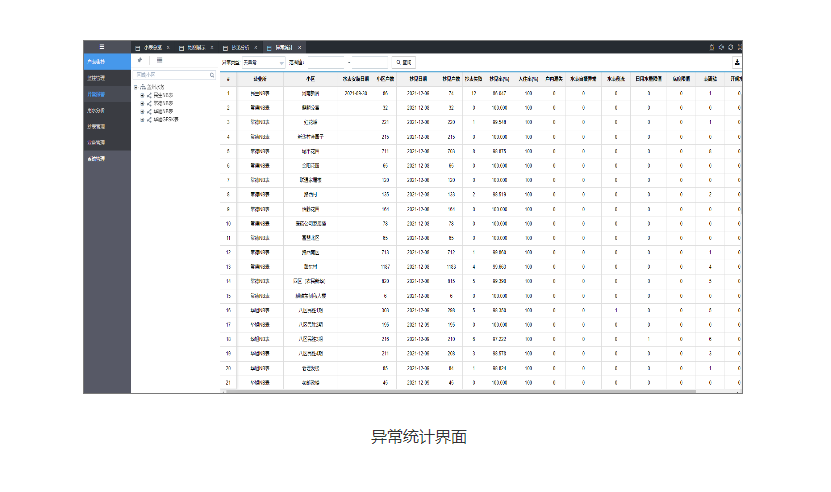Click the magnifier icon in the tree search box
Image resolution: width=831 pixels, height=492 pixels.
pos(211,75)
